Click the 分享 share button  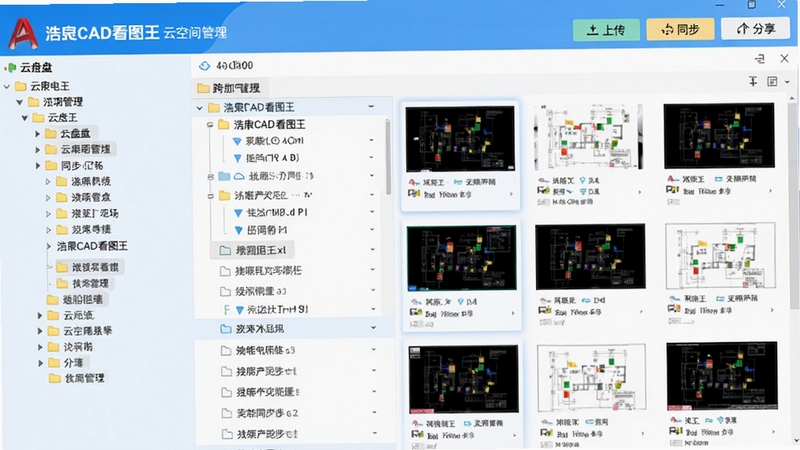(756, 29)
